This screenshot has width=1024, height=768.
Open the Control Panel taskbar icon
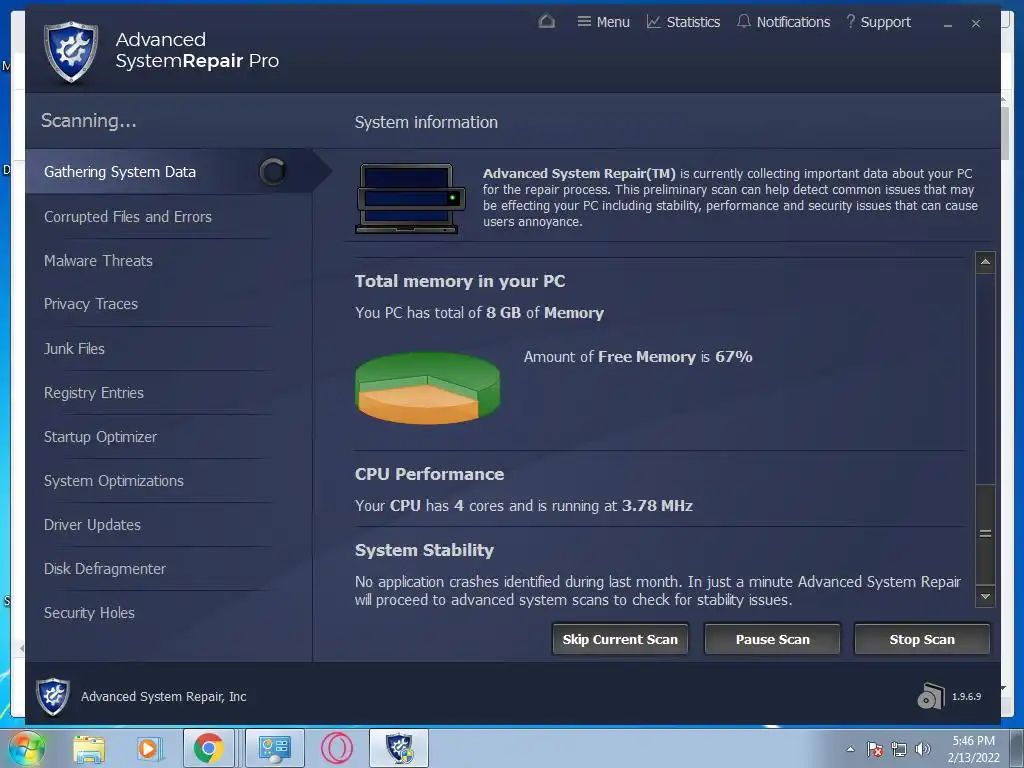pos(274,748)
